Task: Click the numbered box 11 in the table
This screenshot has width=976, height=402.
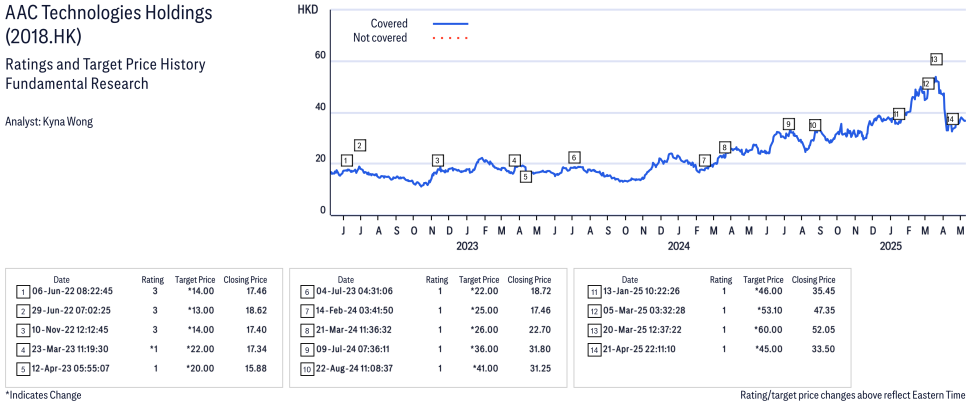Action: click(593, 291)
